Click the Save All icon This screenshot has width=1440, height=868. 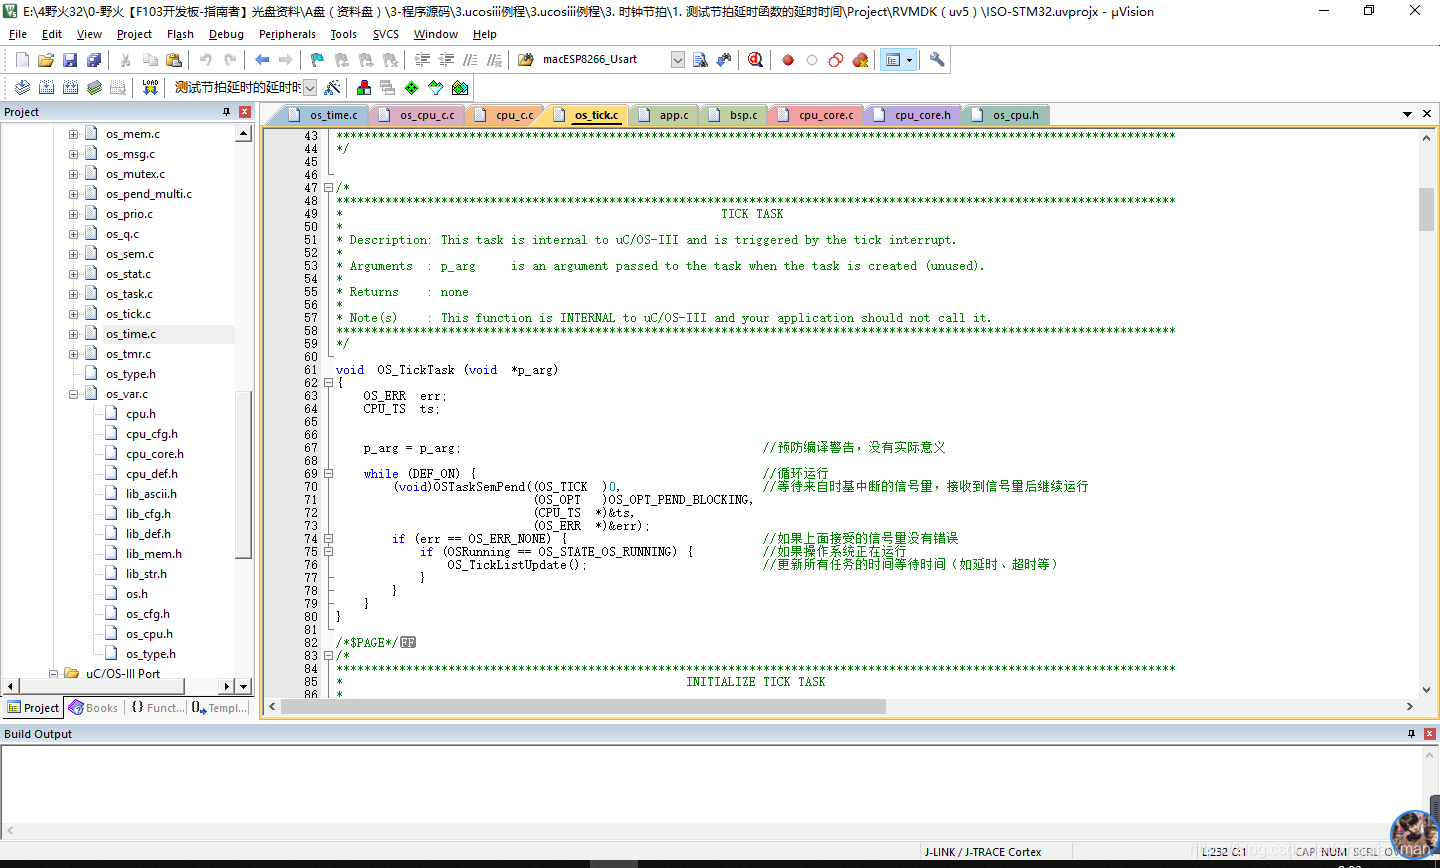click(94, 60)
